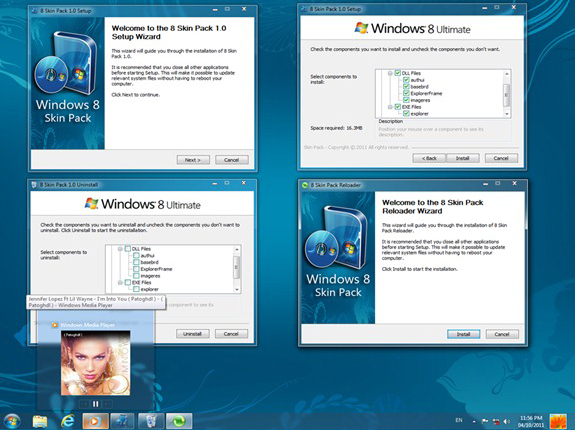Uncheck ExplorerFrame in the install list
Screen dimensions: 575x430
(406, 93)
